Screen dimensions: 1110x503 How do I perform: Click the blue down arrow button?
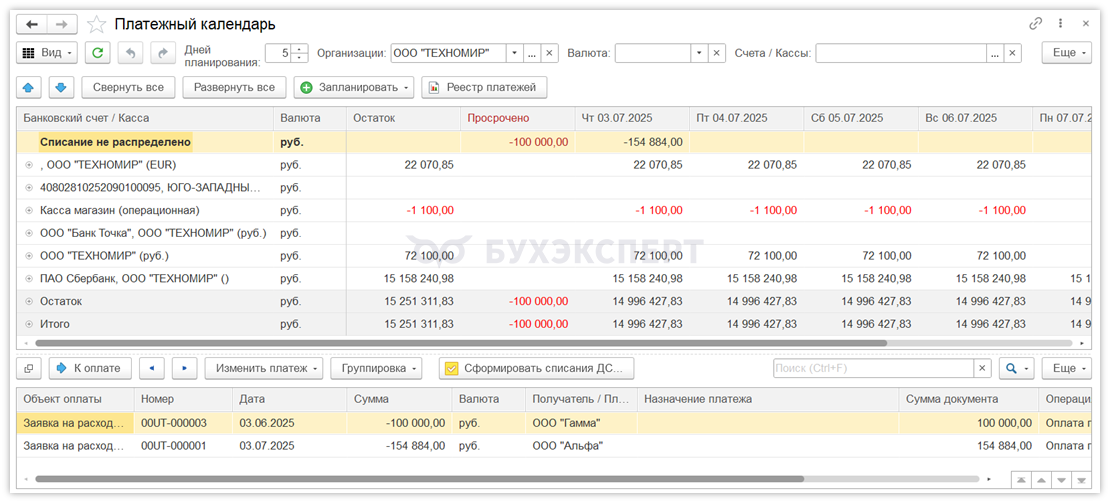(x=61, y=88)
